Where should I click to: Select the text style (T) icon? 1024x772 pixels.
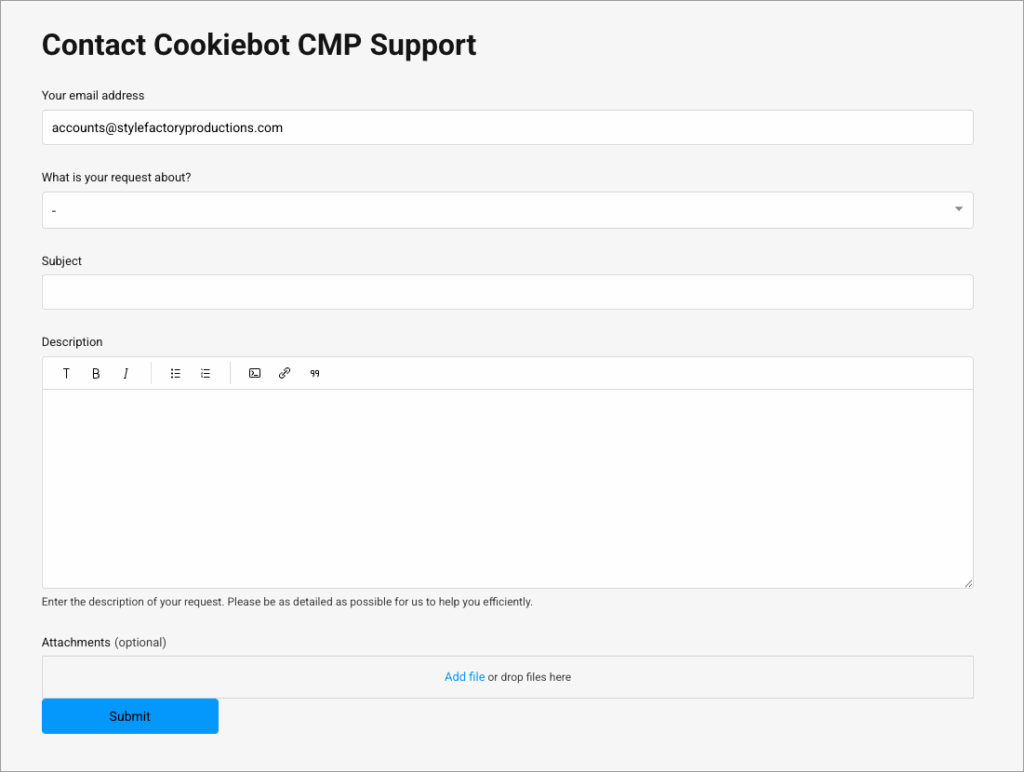(x=66, y=373)
